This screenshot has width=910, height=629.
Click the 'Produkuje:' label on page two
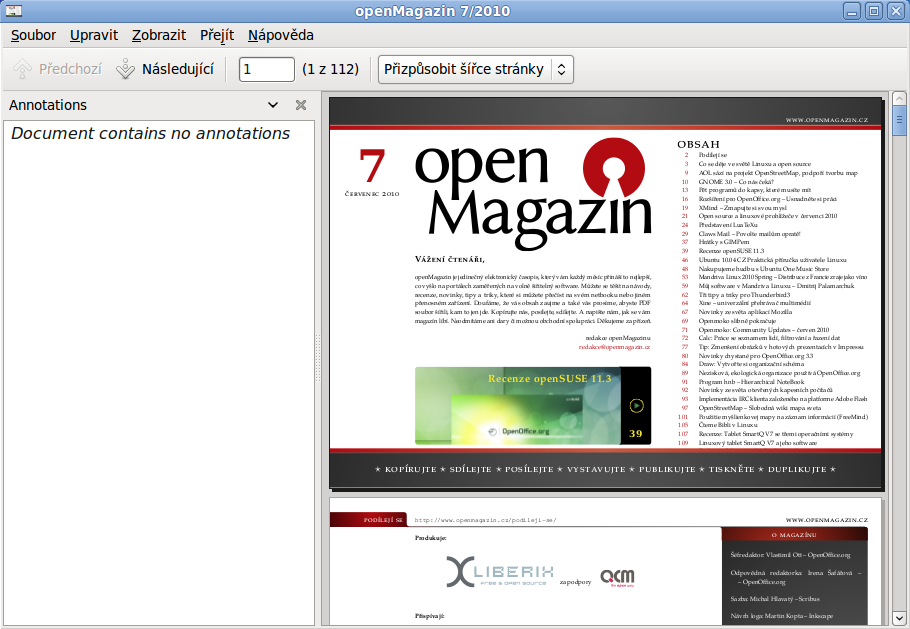(x=431, y=538)
